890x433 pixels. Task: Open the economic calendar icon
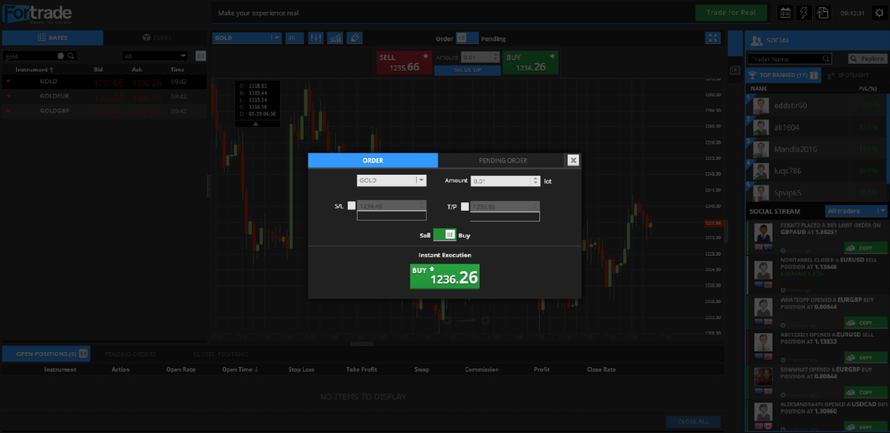(785, 13)
